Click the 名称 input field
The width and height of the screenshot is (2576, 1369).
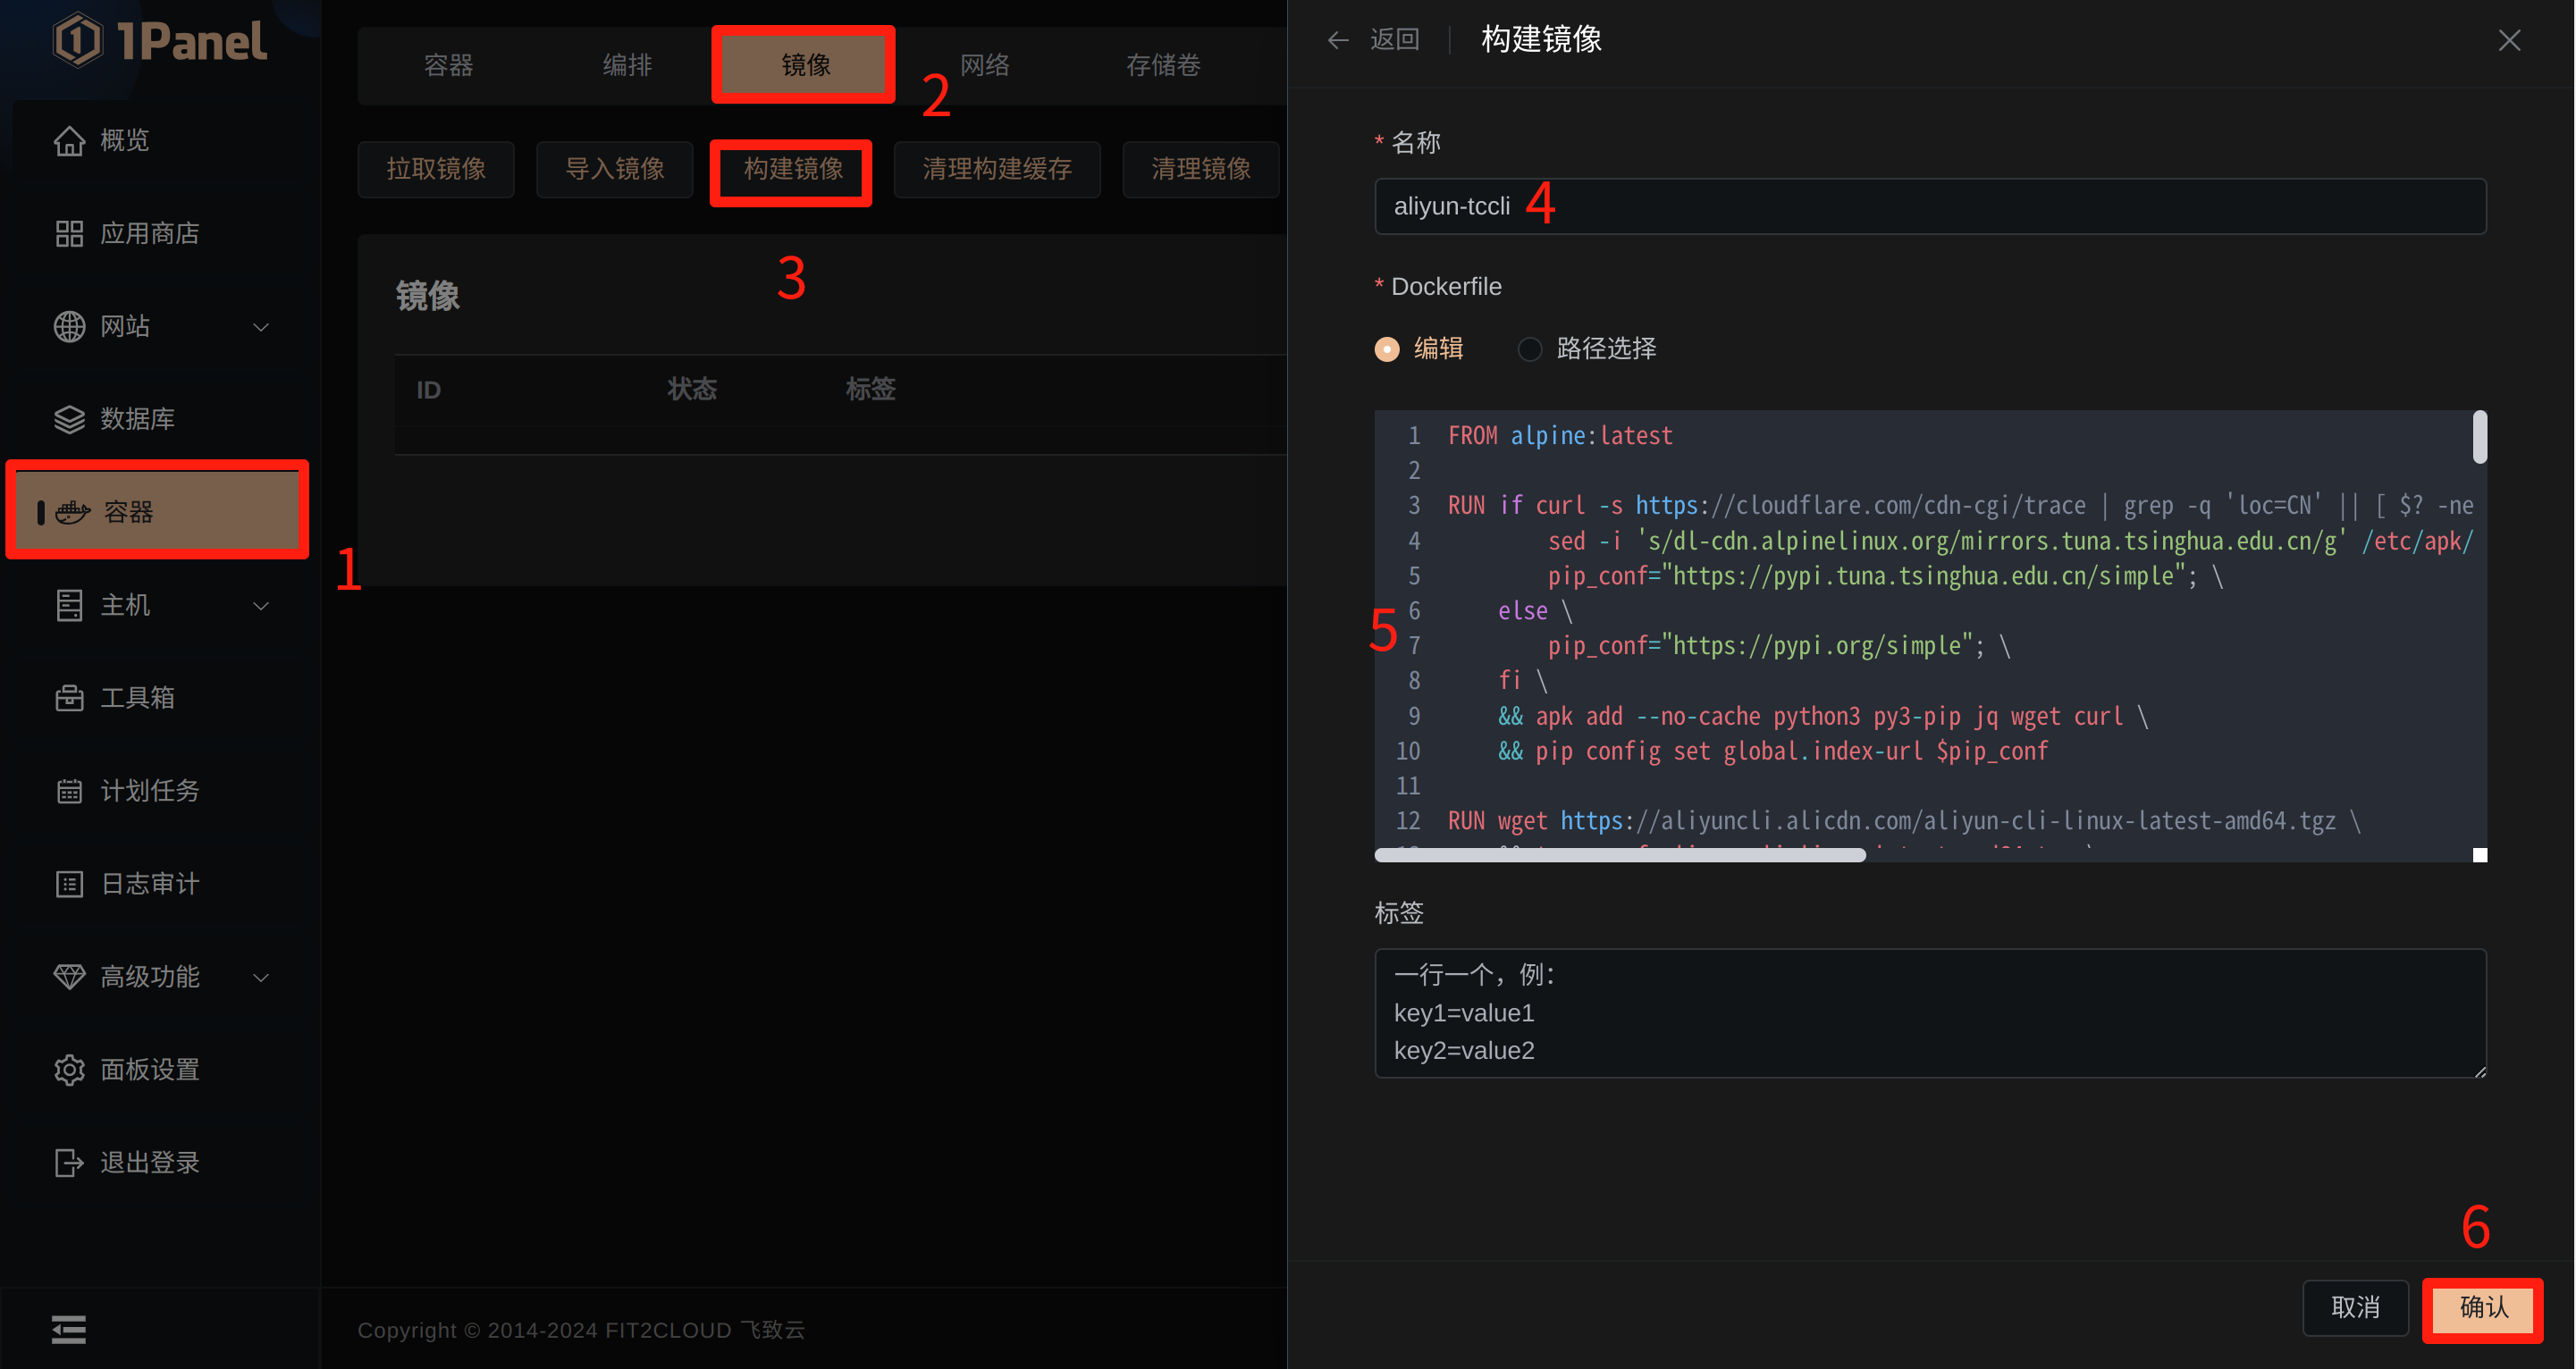tap(1930, 207)
